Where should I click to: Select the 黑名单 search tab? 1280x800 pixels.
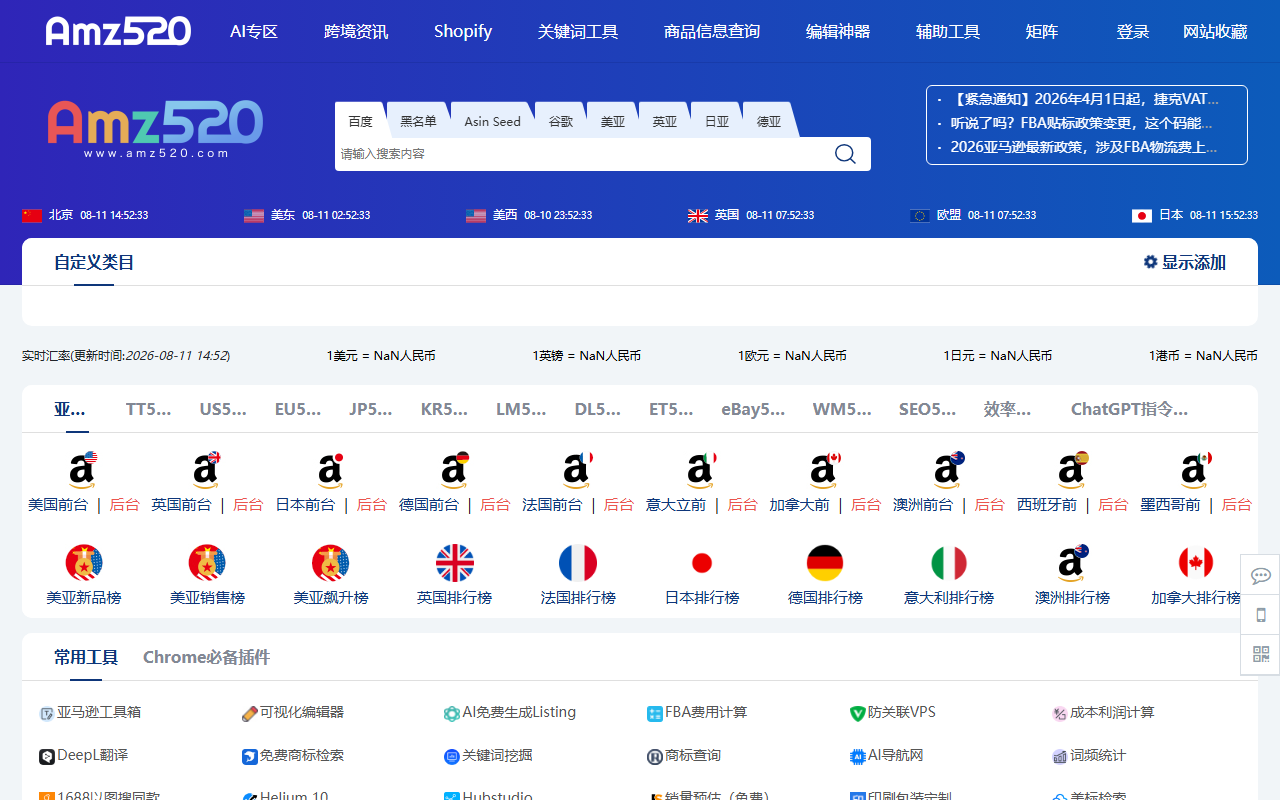(x=418, y=121)
